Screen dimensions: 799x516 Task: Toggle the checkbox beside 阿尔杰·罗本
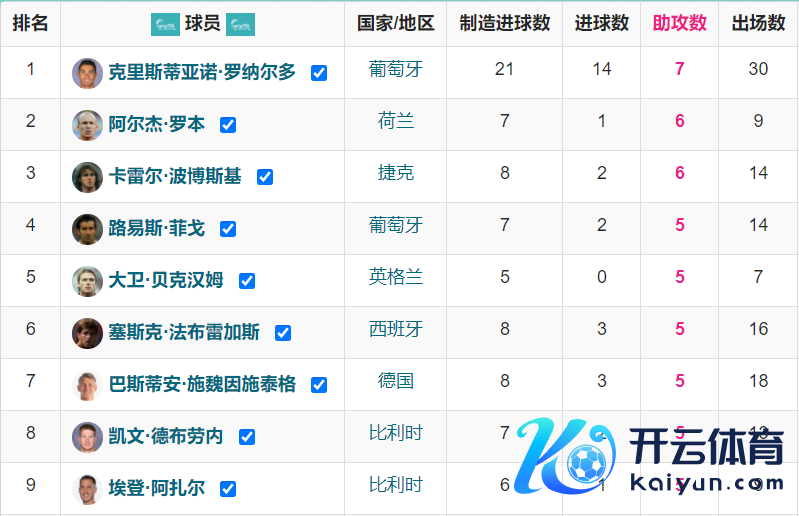tap(228, 125)
